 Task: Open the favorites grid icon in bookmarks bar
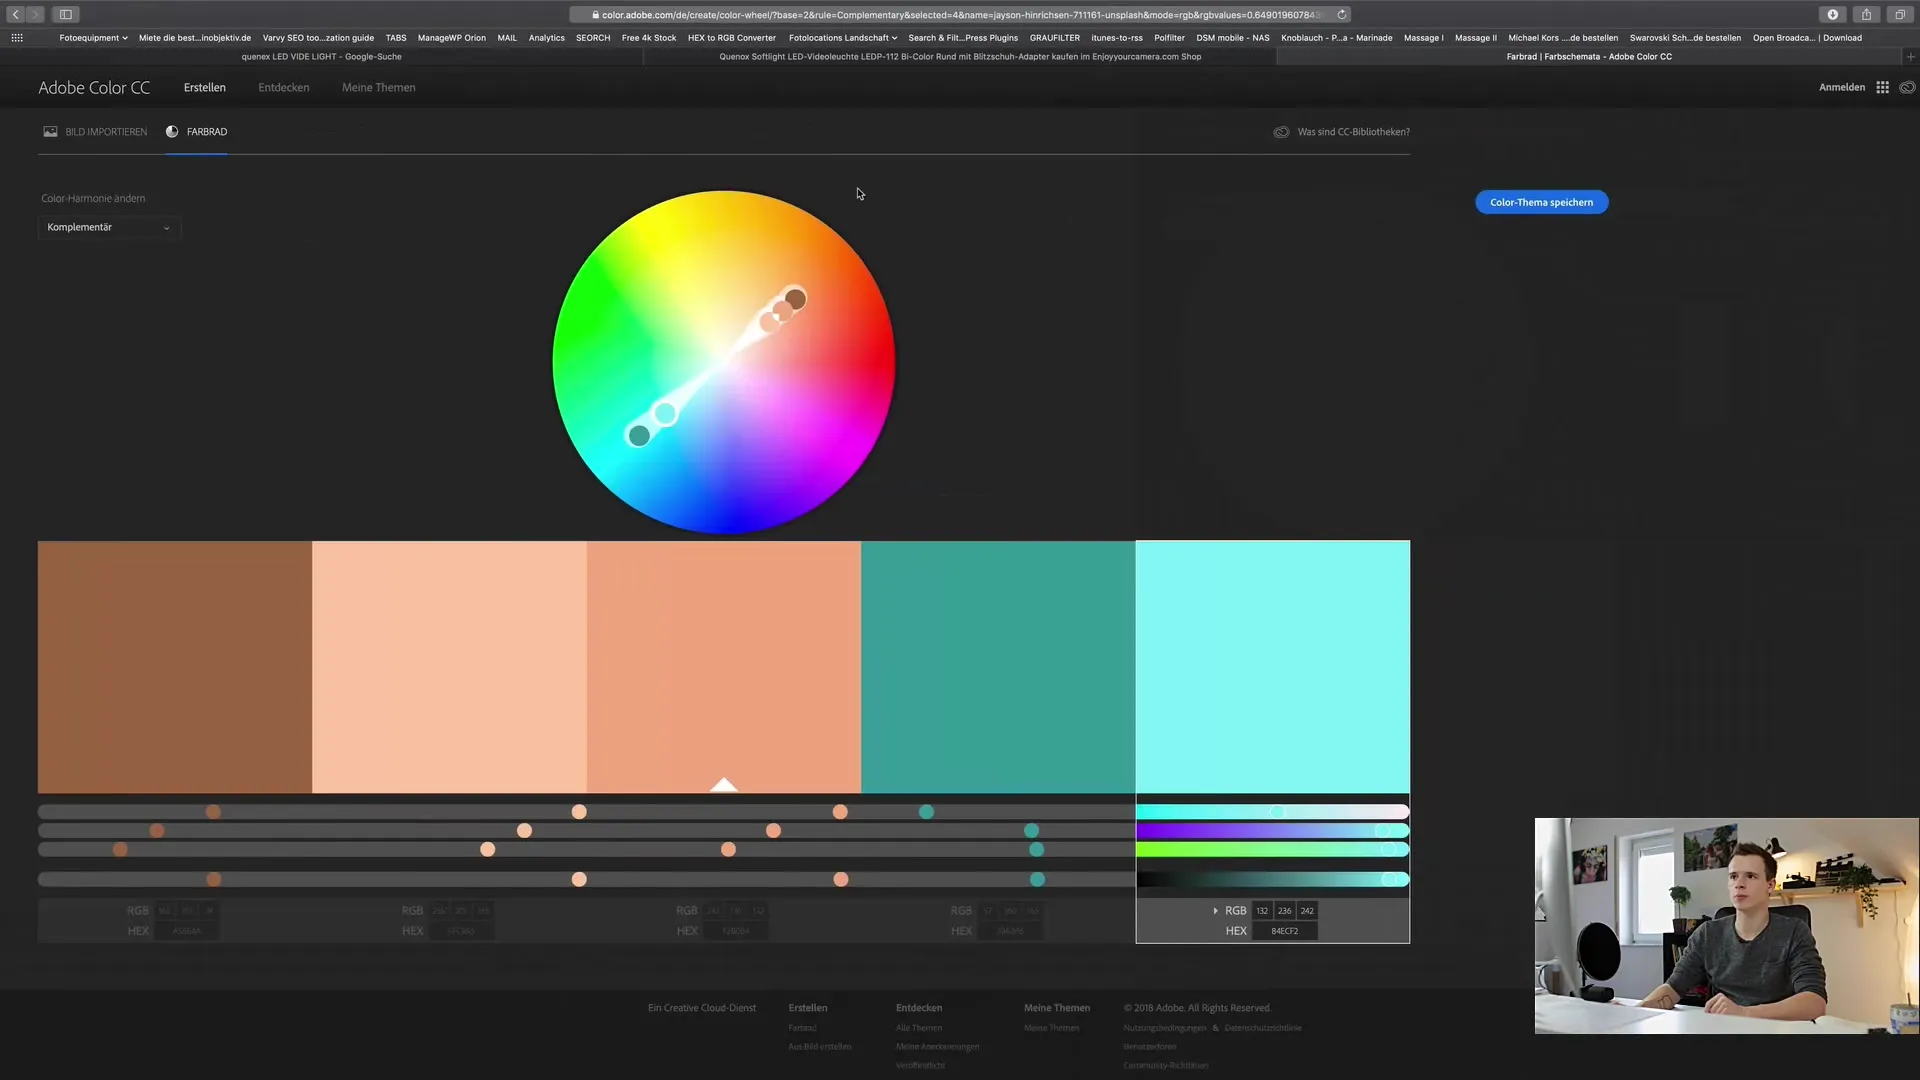click(17, 38)
